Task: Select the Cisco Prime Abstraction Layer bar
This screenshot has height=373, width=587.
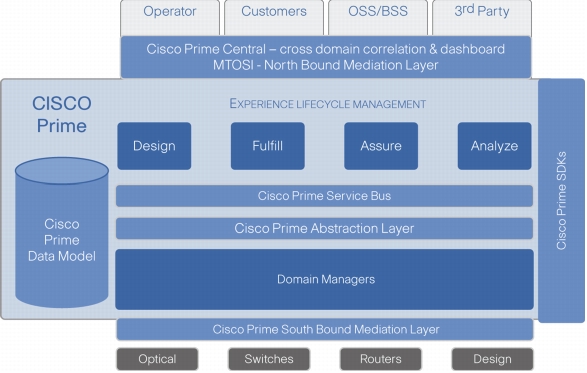Action: point(325,228)
